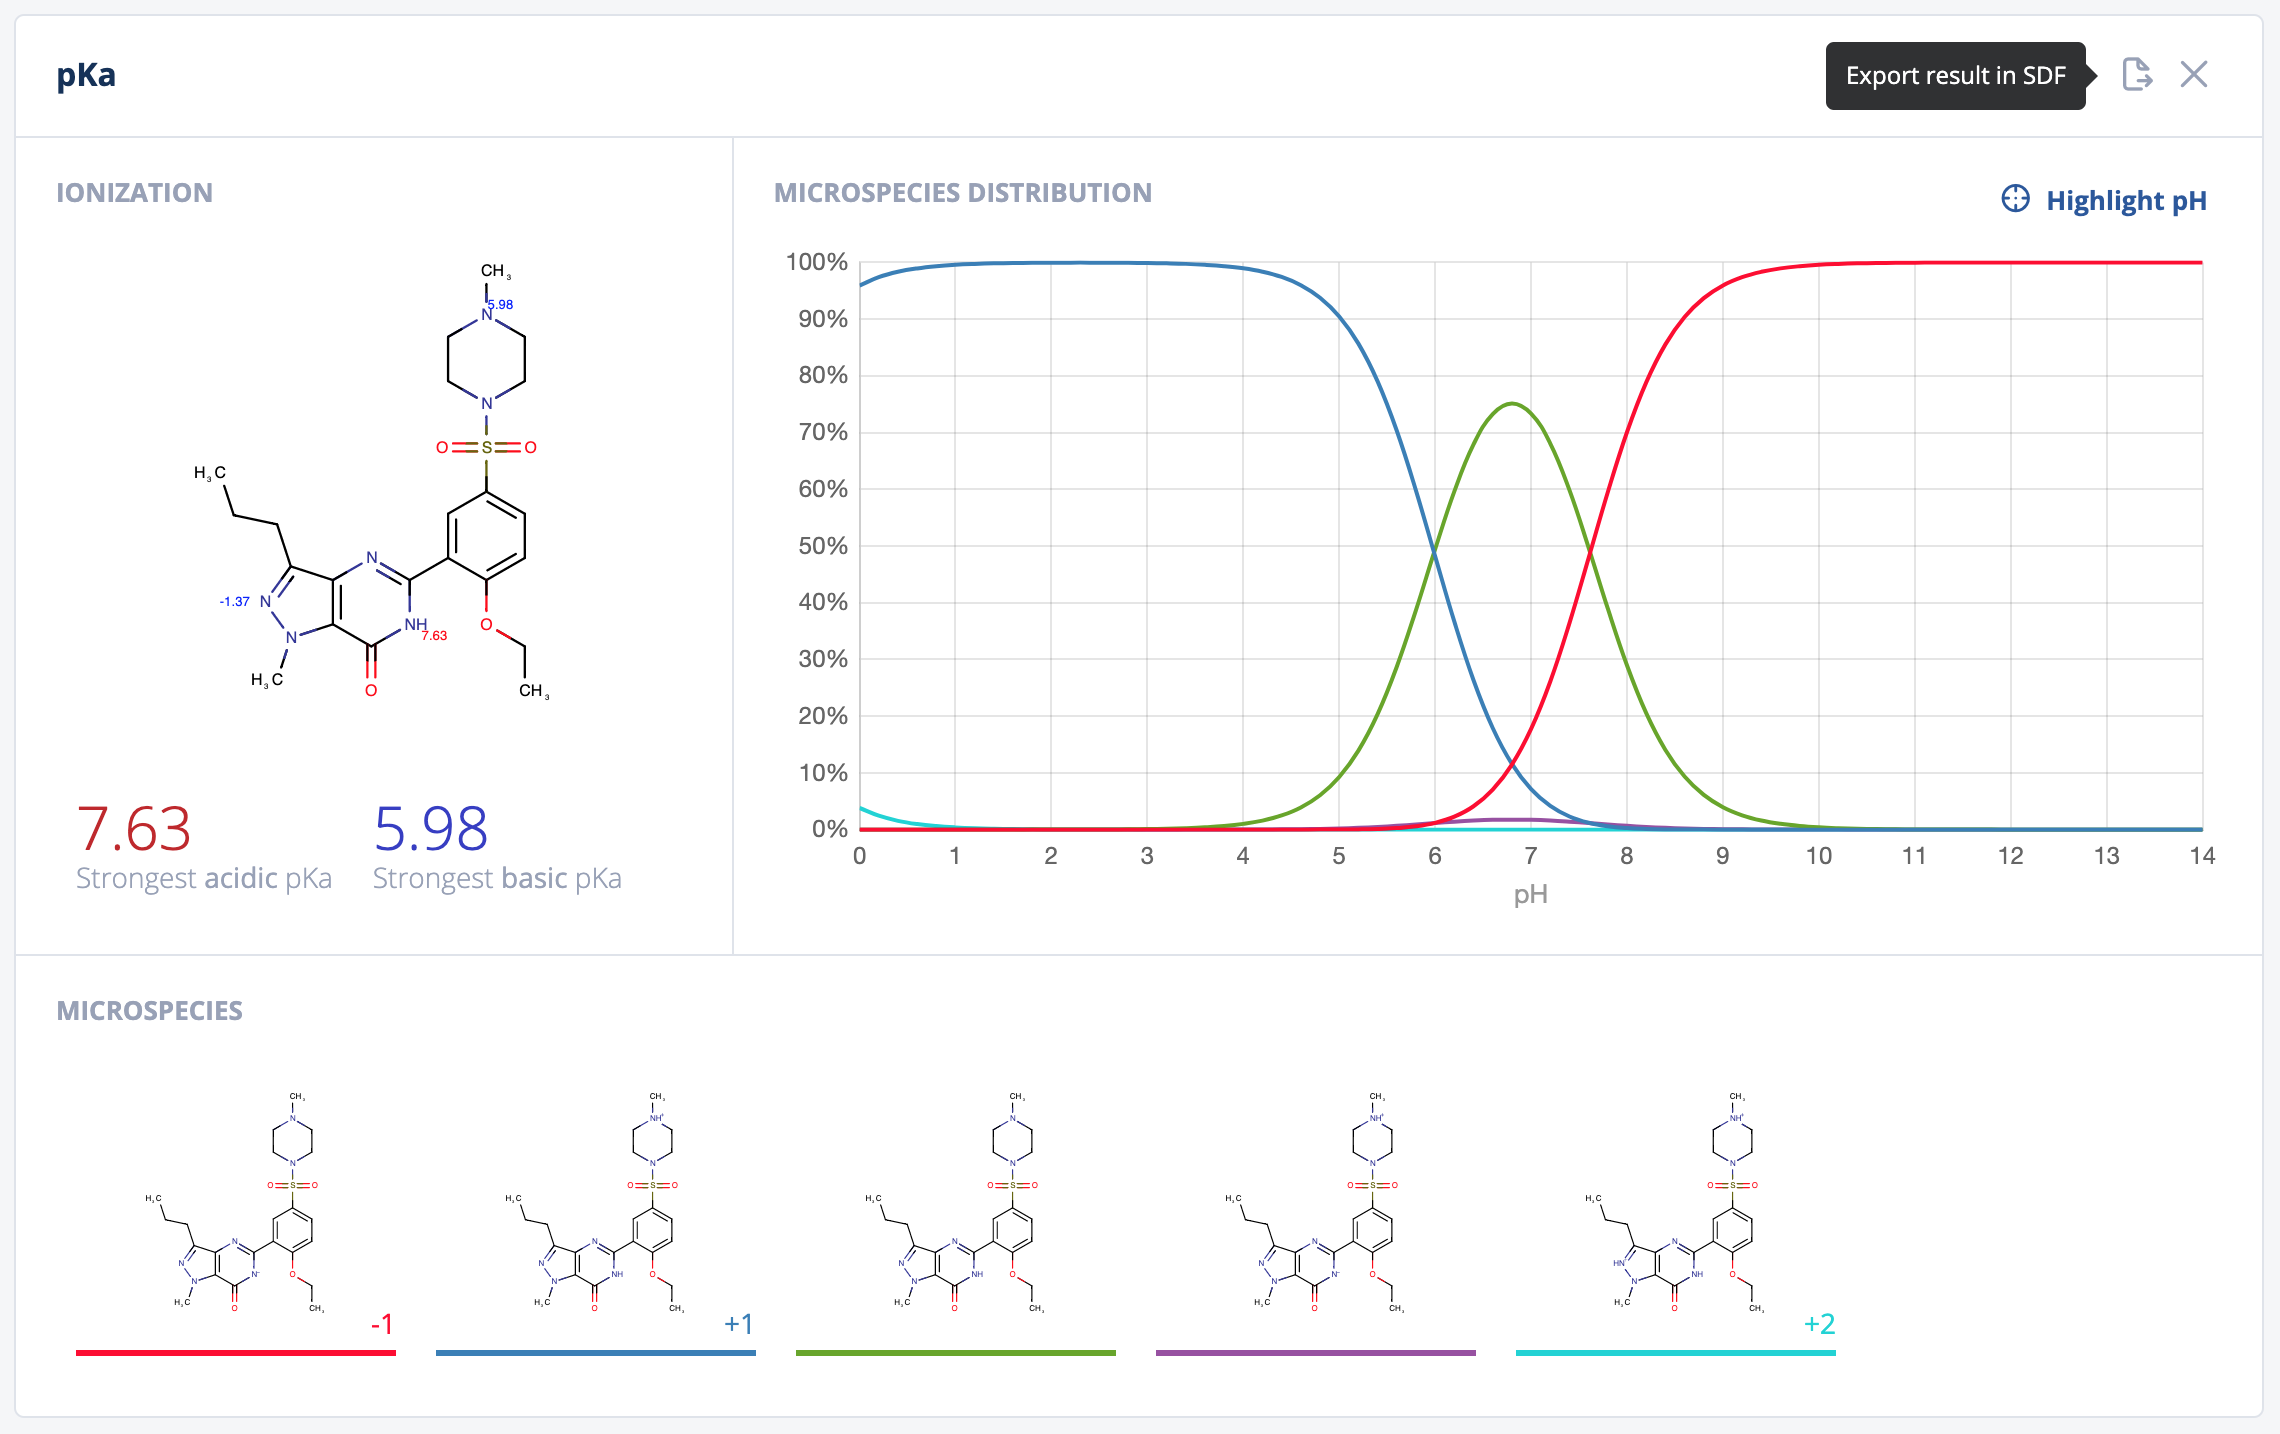
Task: Click the 5.98 label on piperazine nitrogen
Action: 501,304
